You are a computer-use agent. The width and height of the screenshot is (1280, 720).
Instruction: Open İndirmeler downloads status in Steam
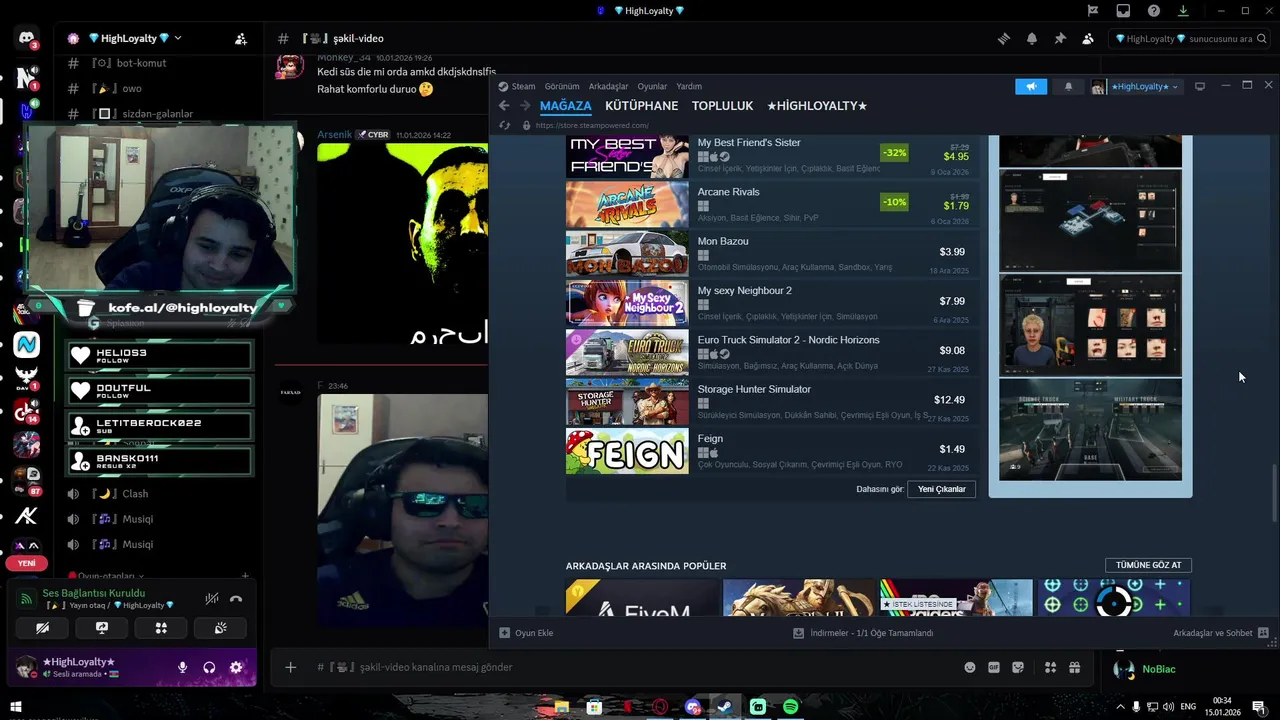863,633
